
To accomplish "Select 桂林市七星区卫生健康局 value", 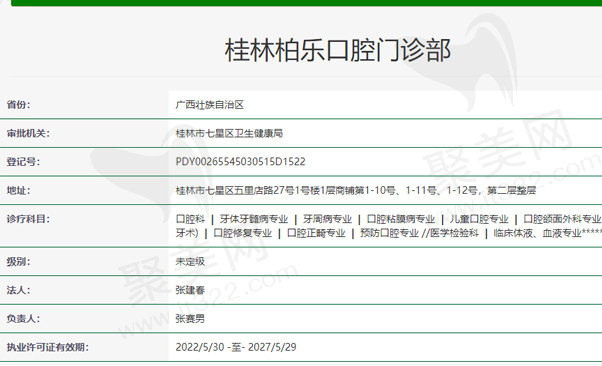I will click(229, 133).
